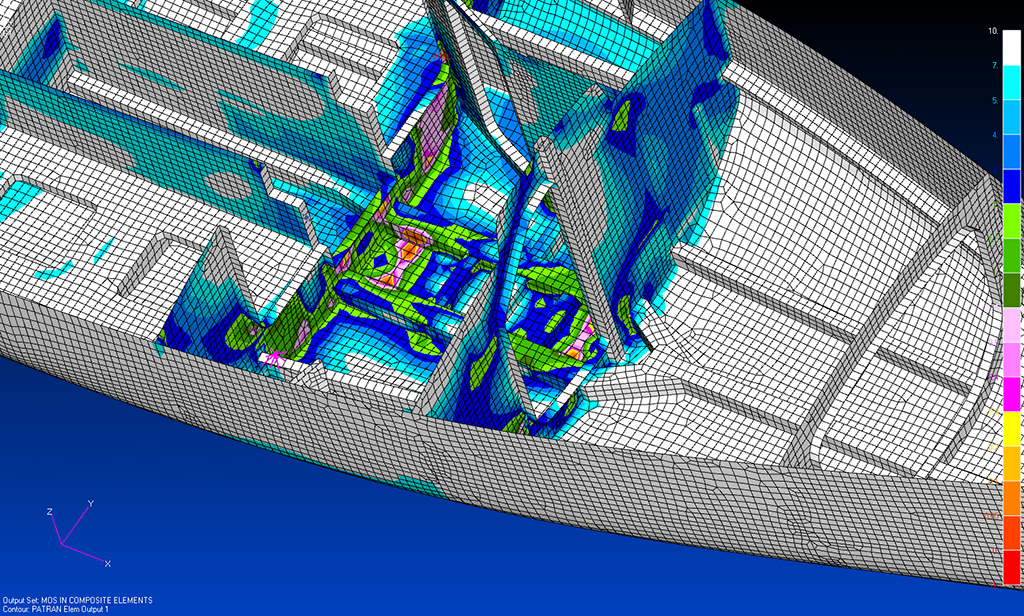
Task: Click the legend maximum value 10.
Action: 992,32
